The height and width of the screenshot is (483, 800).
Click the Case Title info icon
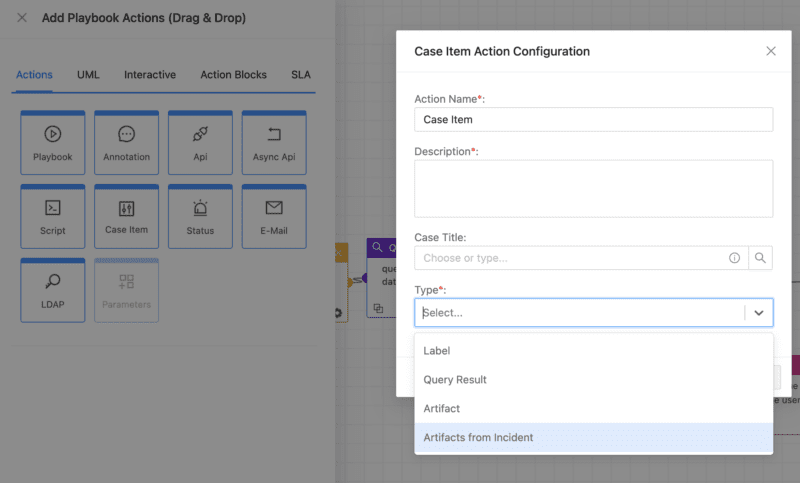point(734,258)
